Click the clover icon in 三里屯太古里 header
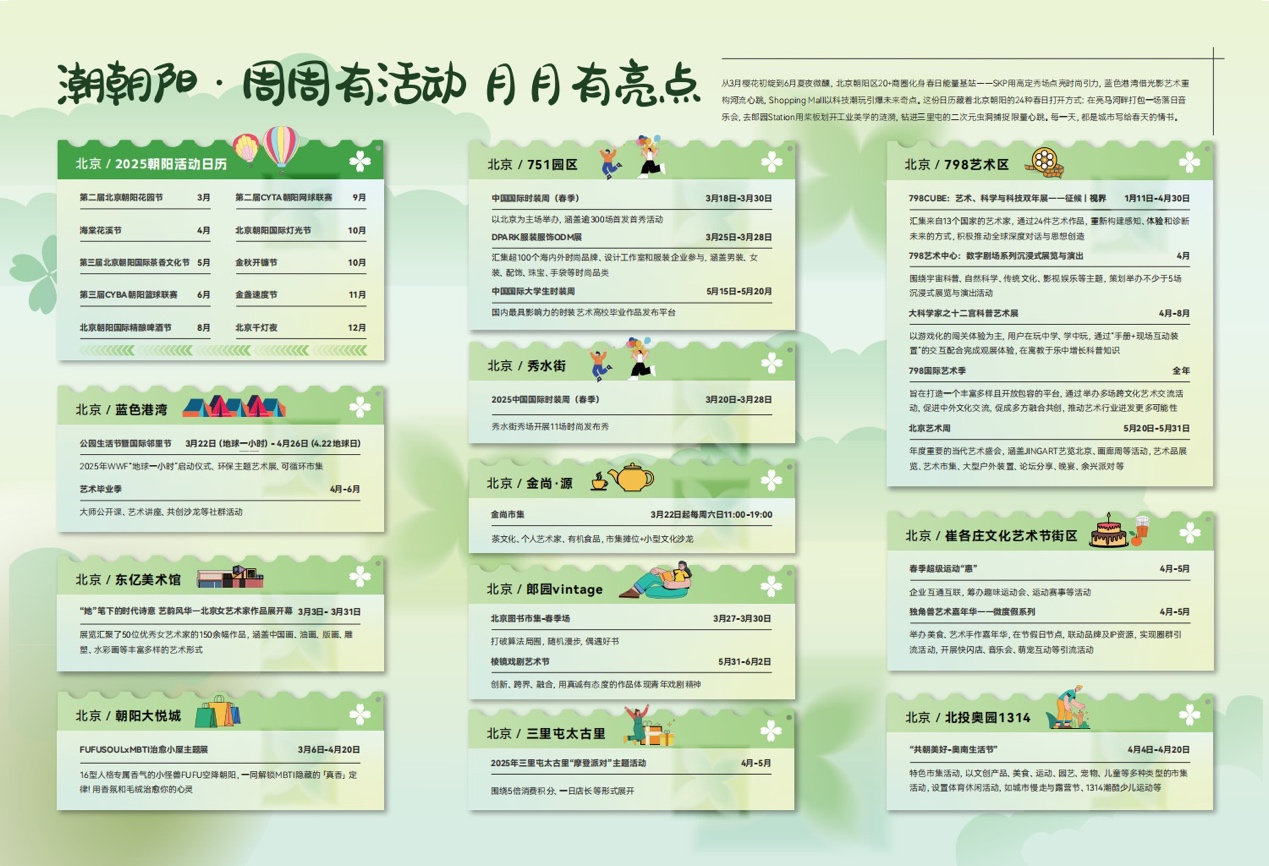Image resolution: width=1269 pixels, height=866 pixels. point(771,732)
